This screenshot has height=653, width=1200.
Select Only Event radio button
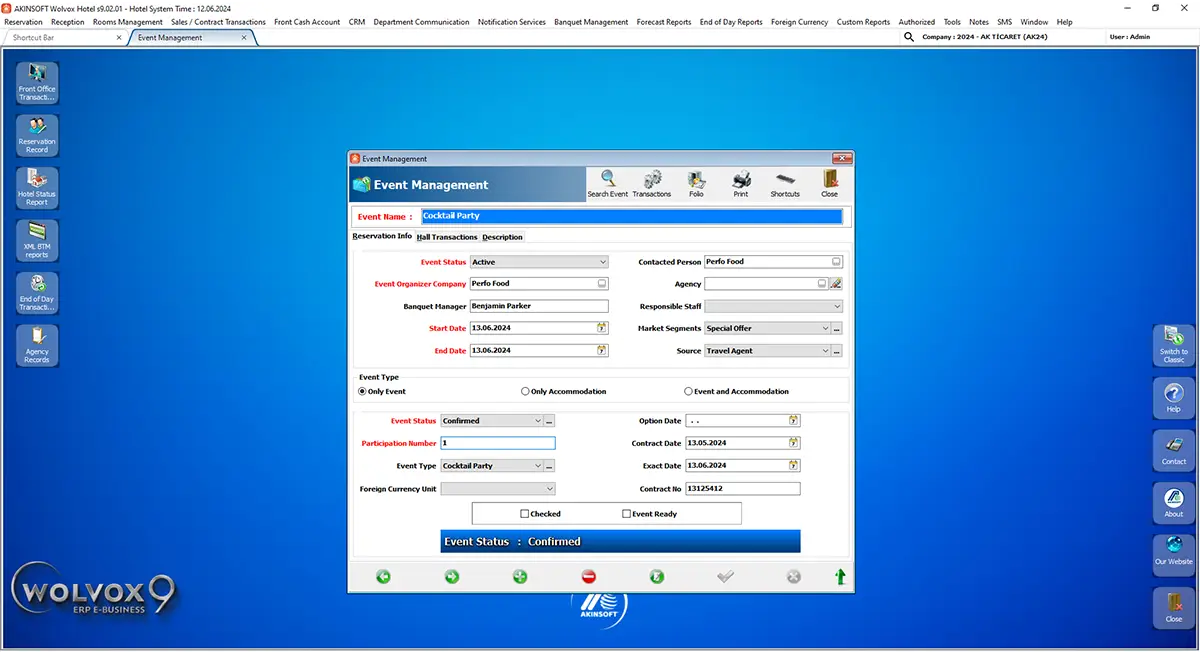[363, 392]
